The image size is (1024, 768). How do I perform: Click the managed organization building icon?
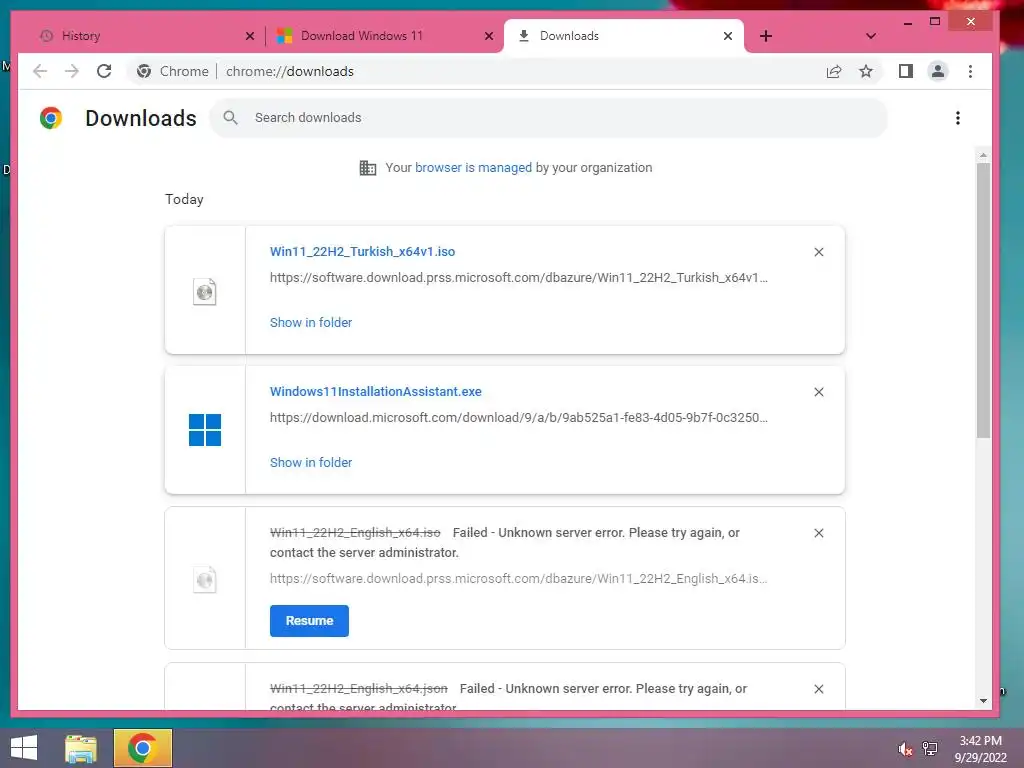tap(368, 168)
